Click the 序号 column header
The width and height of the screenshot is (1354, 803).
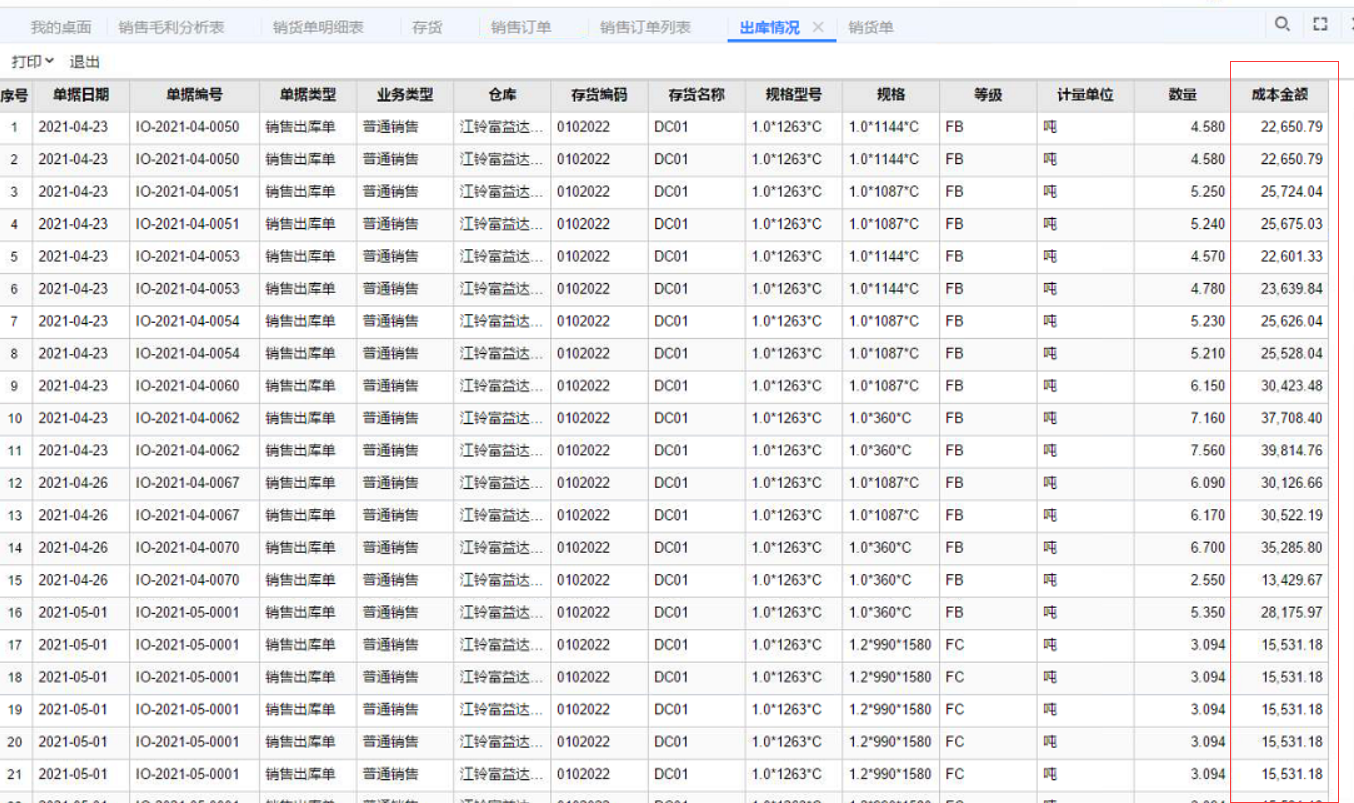pyautogui.click(x=14, y=95)
